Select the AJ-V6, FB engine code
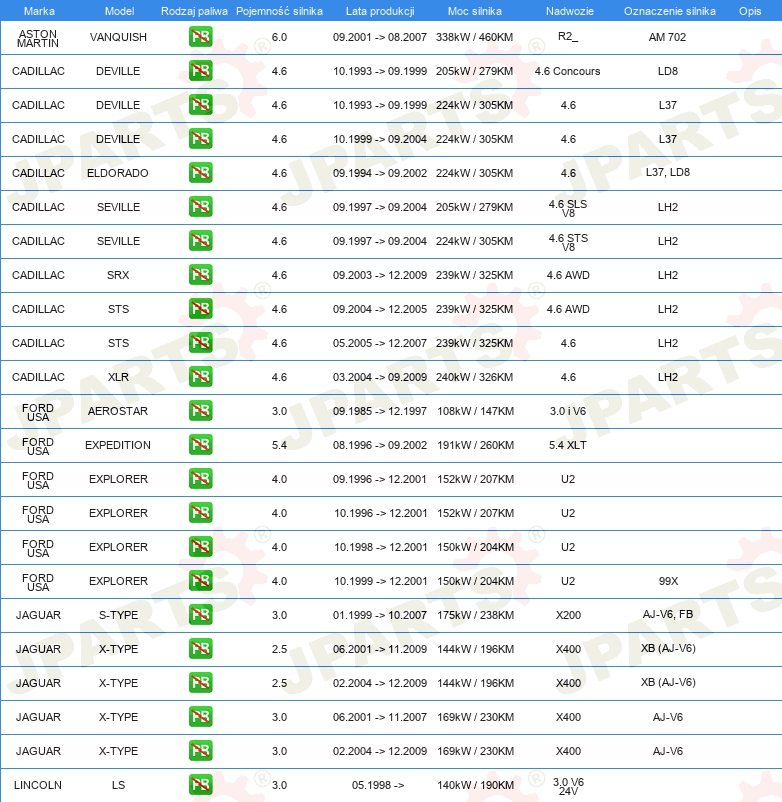The width and height of the screenshot is (782, 802). (668, 614)
